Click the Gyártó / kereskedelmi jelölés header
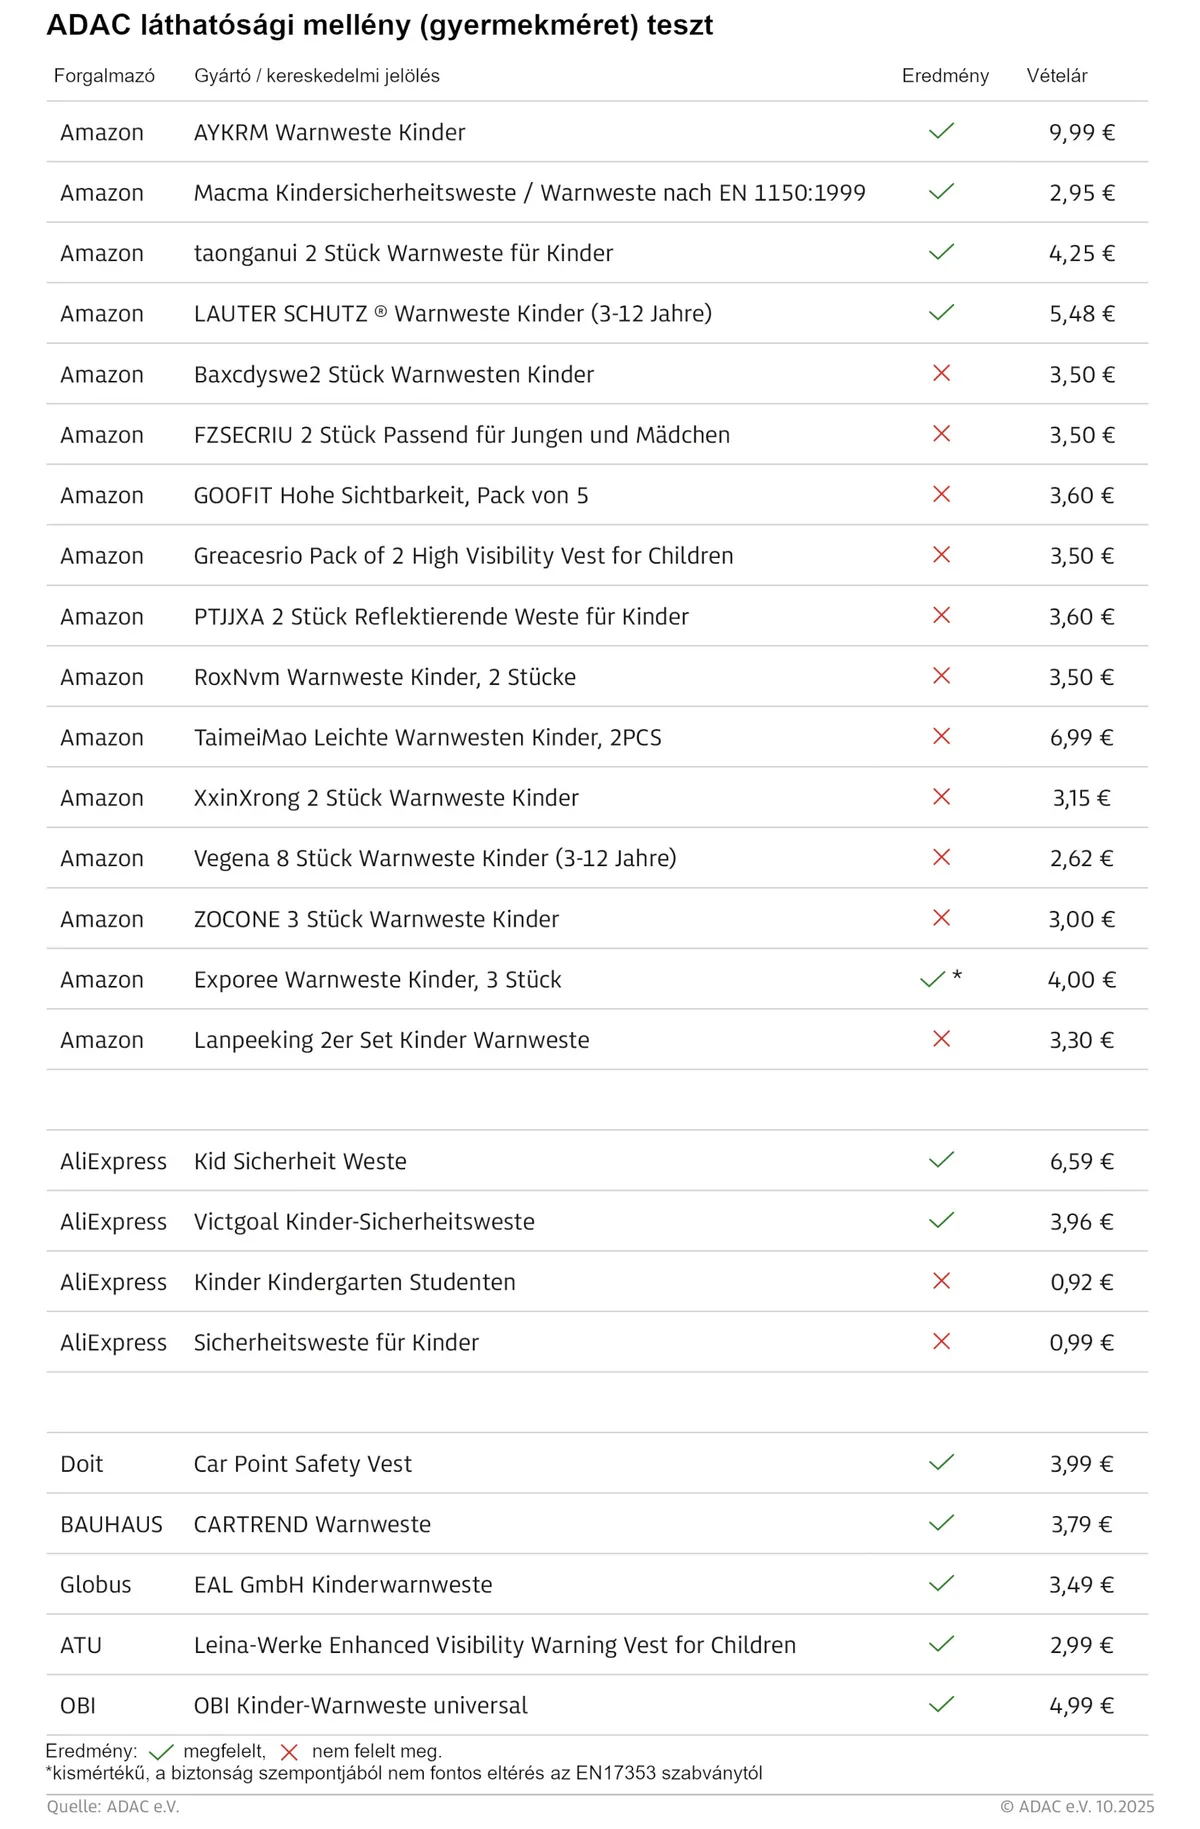The width and height of the screenshot is (1200, 1829). pos(317,76)
